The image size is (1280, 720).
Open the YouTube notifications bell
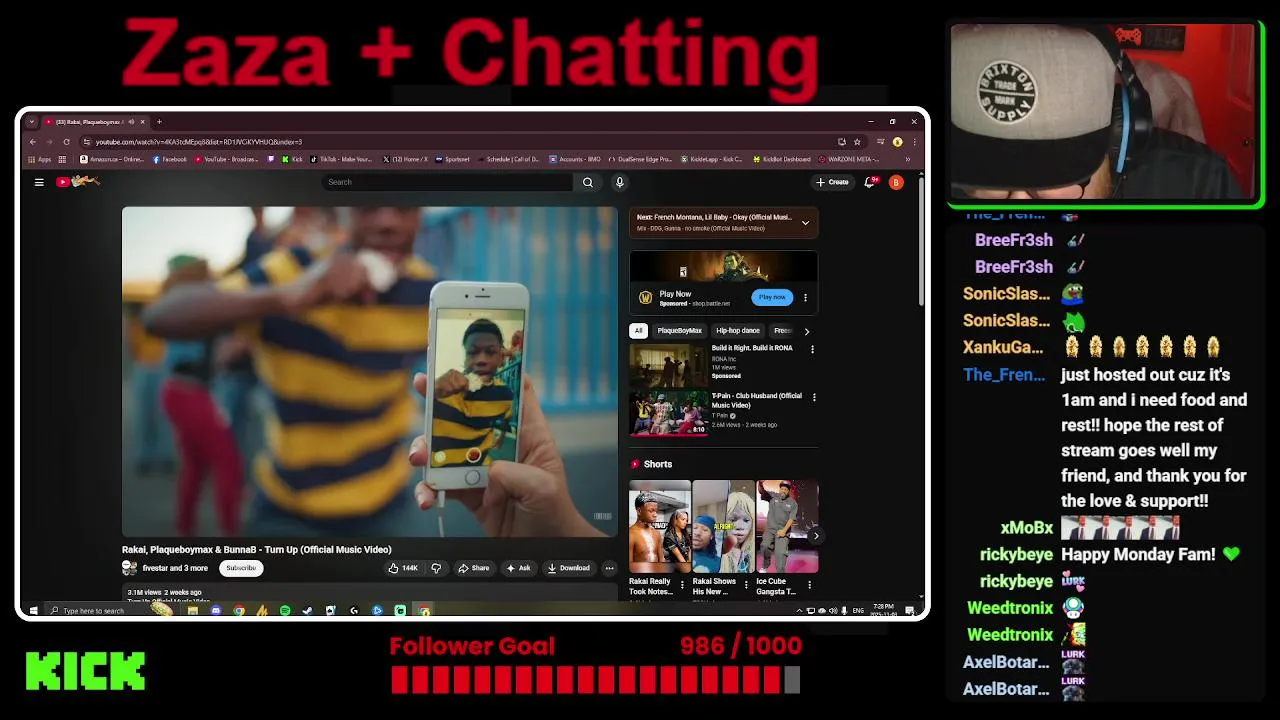coord(871,182)
